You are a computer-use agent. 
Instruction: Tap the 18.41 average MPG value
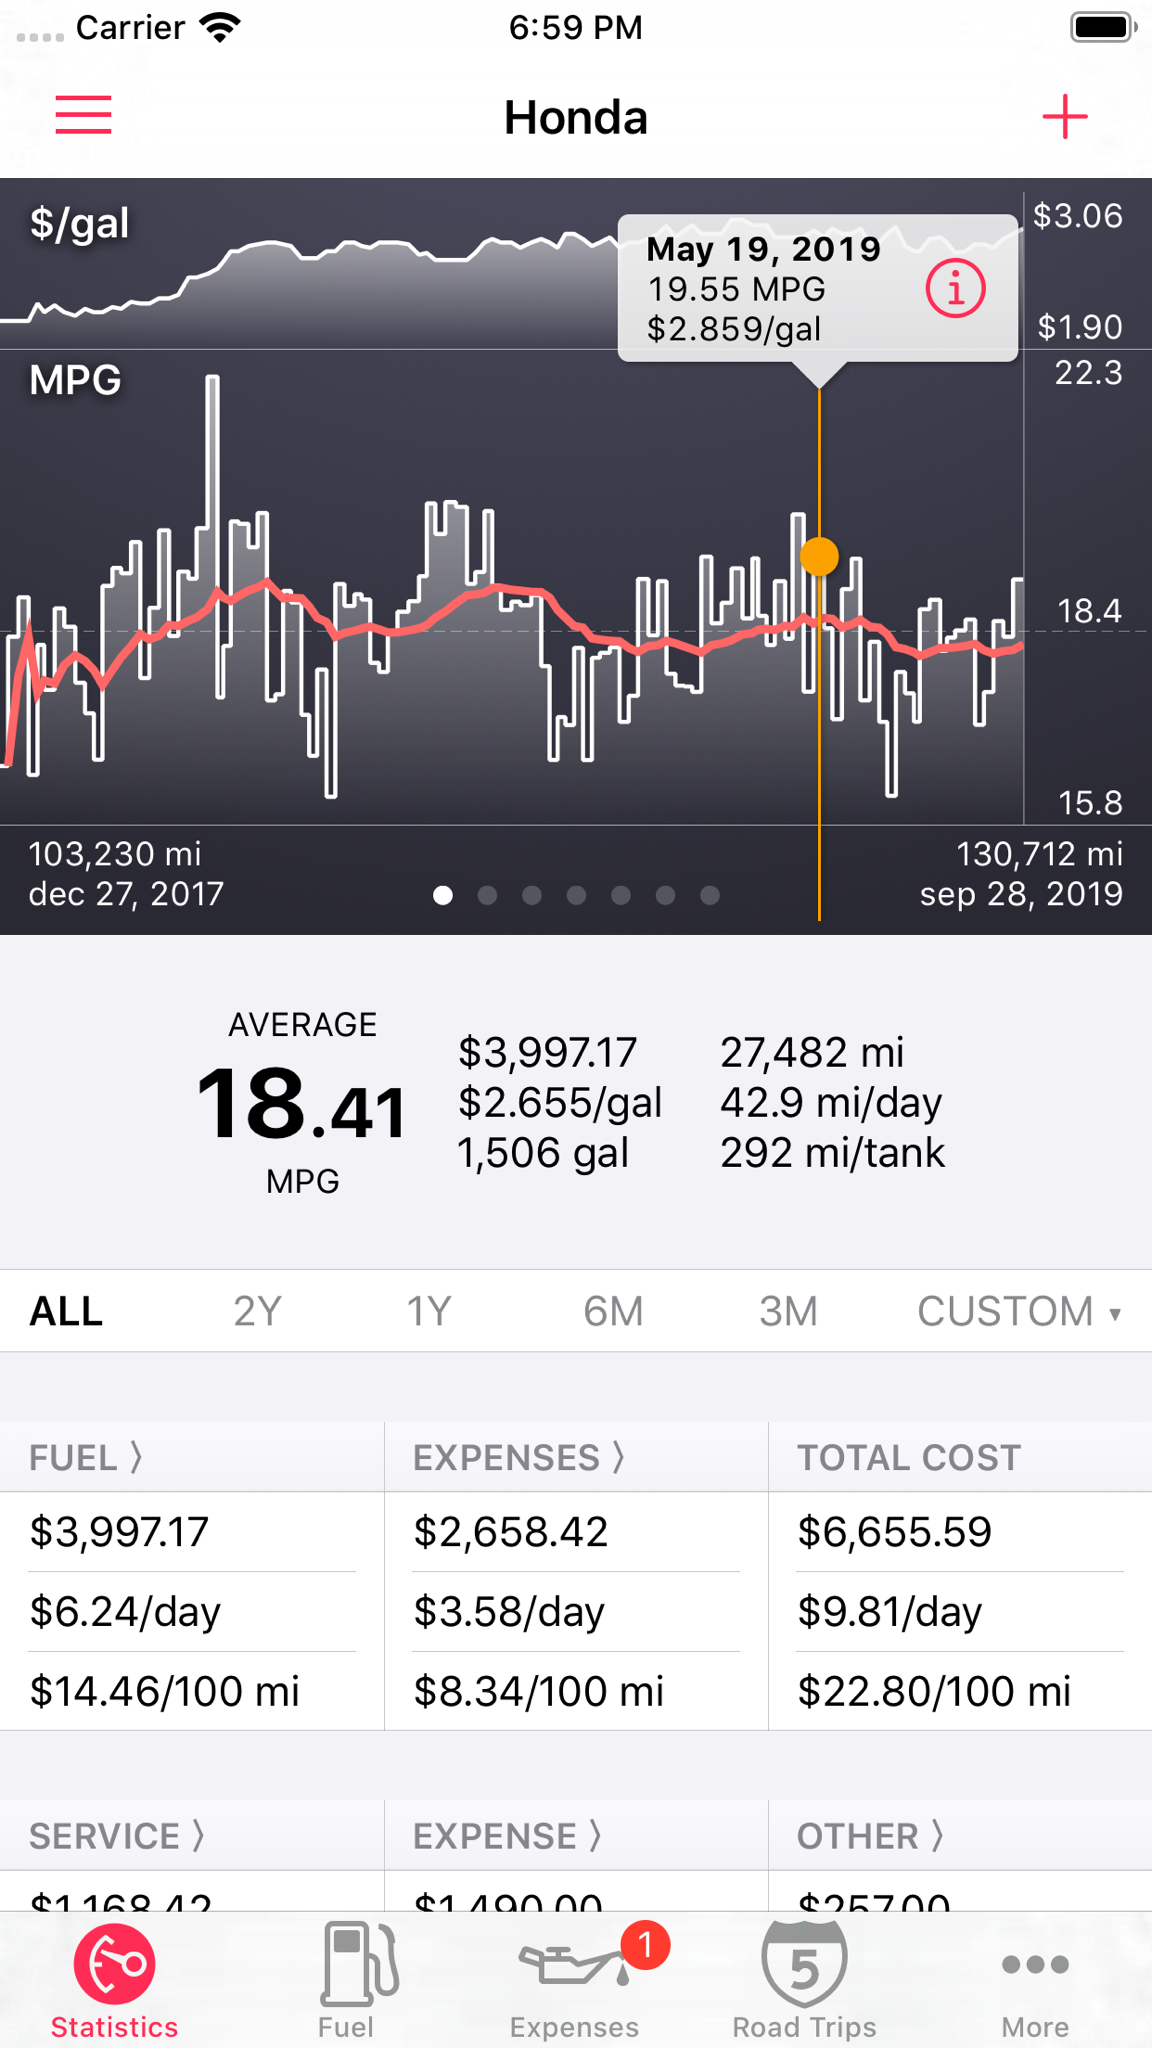point(301,1104)
